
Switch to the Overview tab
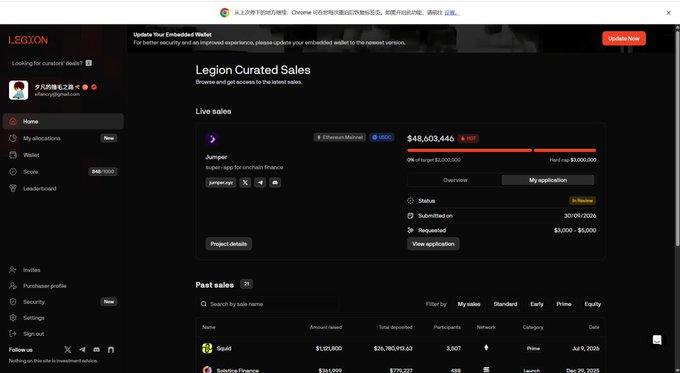click(x=455, y=180)
